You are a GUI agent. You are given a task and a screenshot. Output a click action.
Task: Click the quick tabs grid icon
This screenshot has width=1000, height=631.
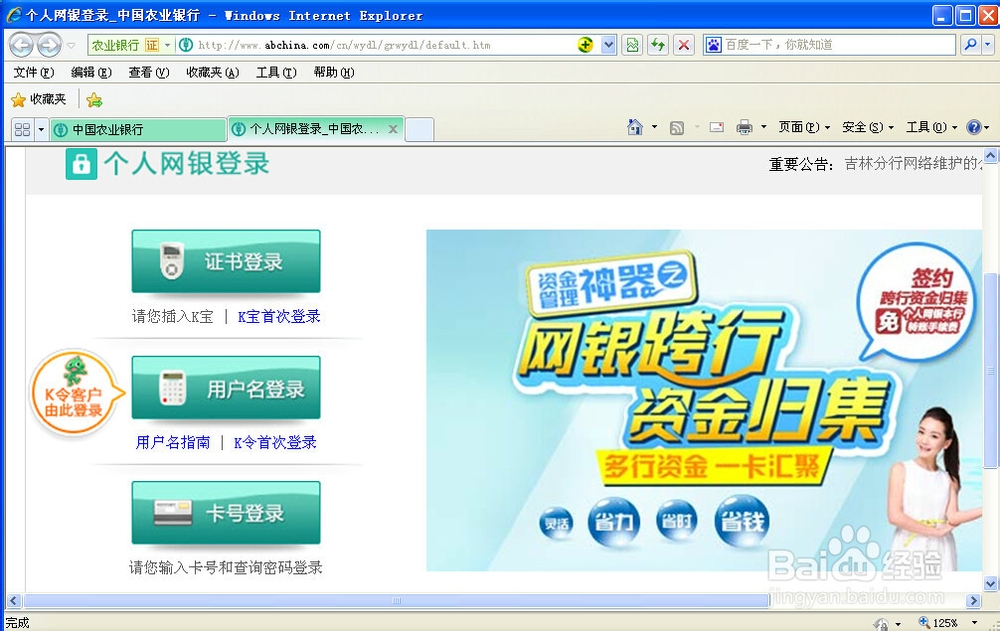click(x=22, y=130)
